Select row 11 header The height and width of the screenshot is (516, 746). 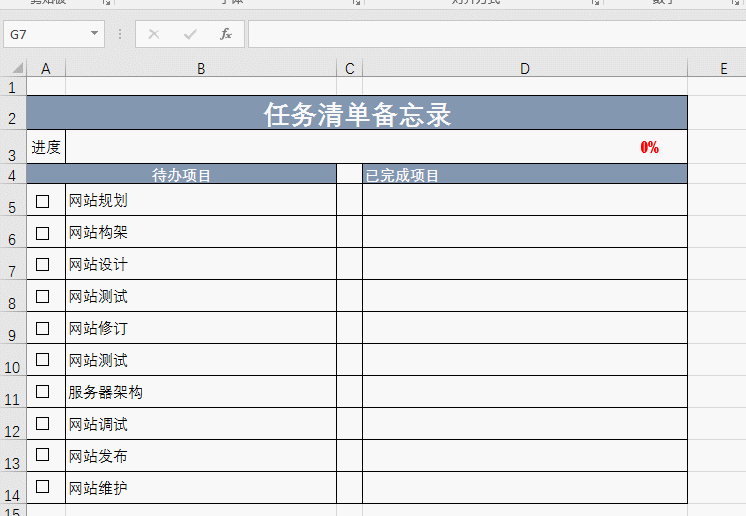(x=13, y=392)
